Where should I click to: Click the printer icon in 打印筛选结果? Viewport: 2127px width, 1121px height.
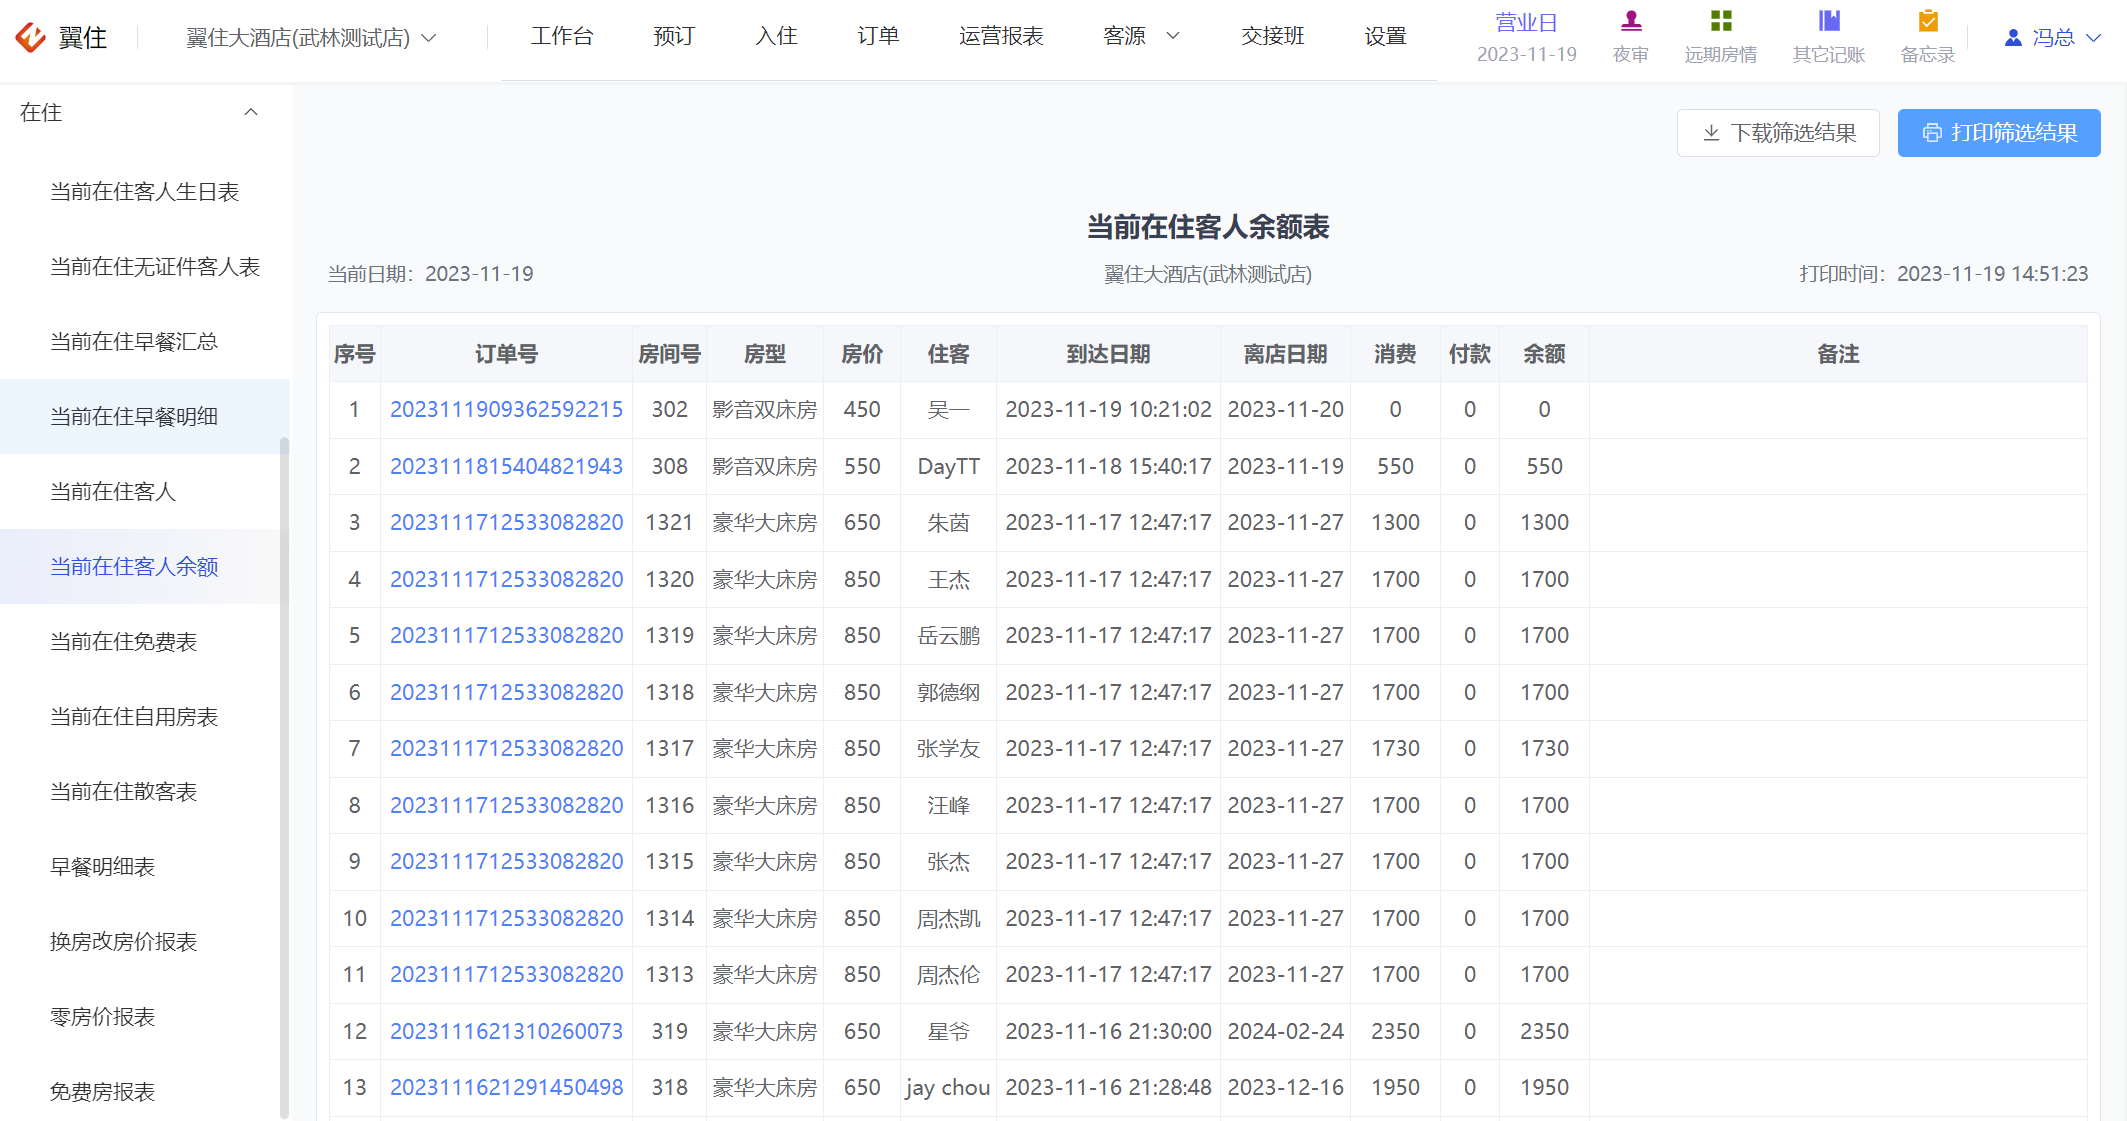1932,133
